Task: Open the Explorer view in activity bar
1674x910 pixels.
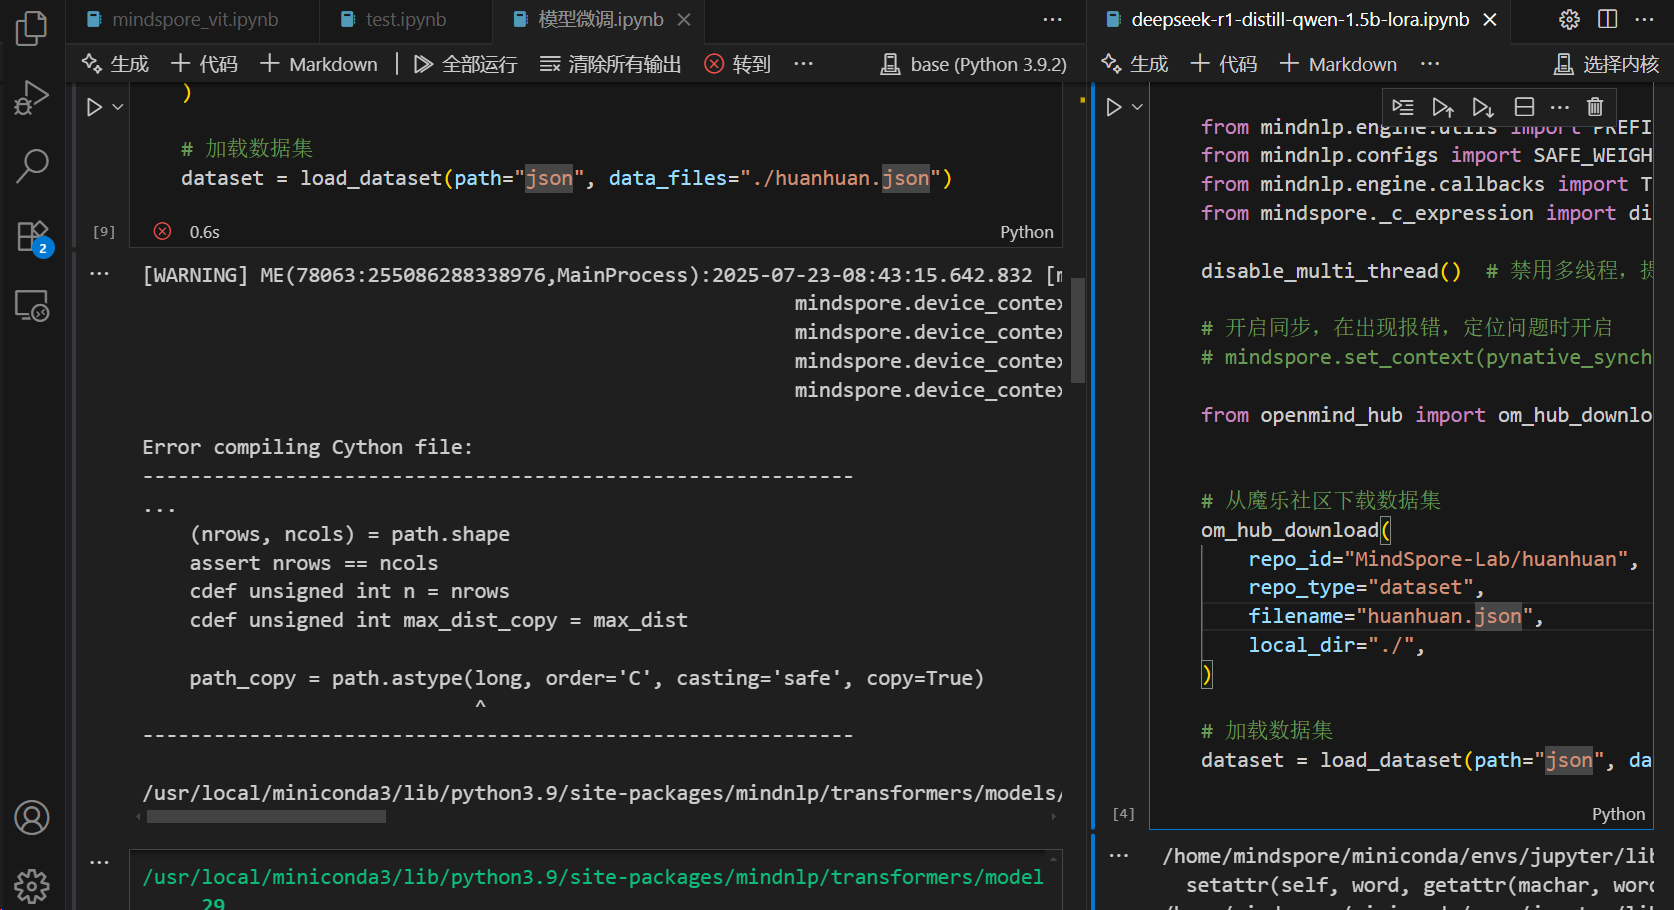Action: (x=32, y=28)
